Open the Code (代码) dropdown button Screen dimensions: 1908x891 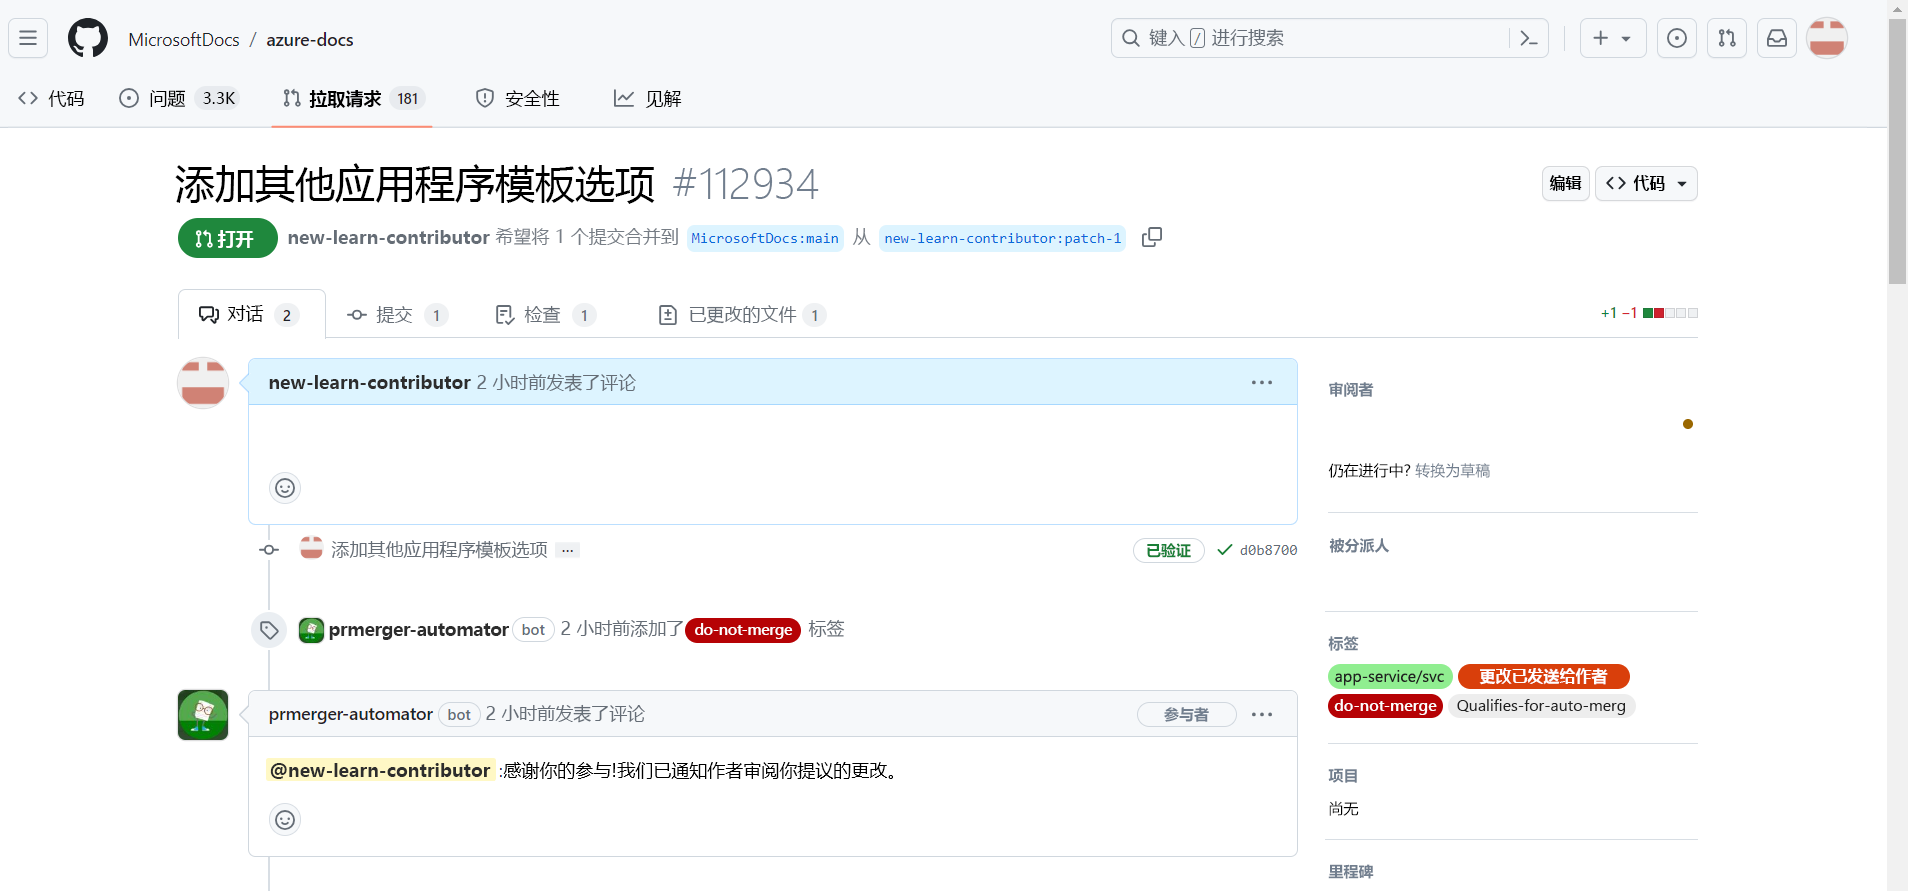[x=1646, y=183]
